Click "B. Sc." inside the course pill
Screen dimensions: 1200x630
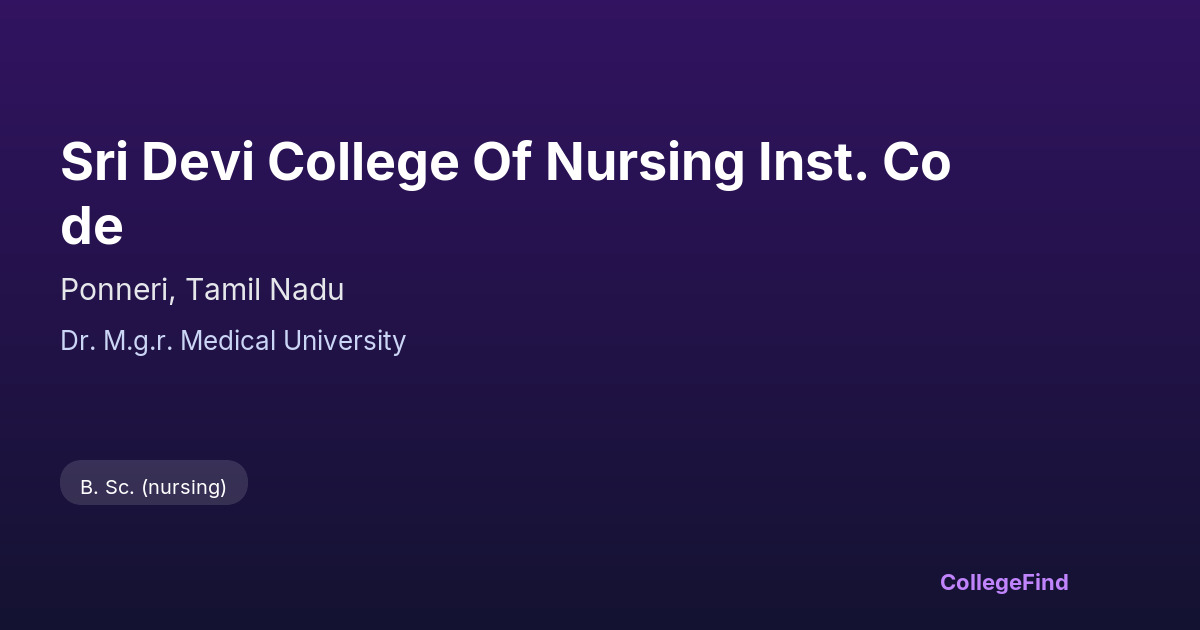pyautogui.click(x=107, y=487)
